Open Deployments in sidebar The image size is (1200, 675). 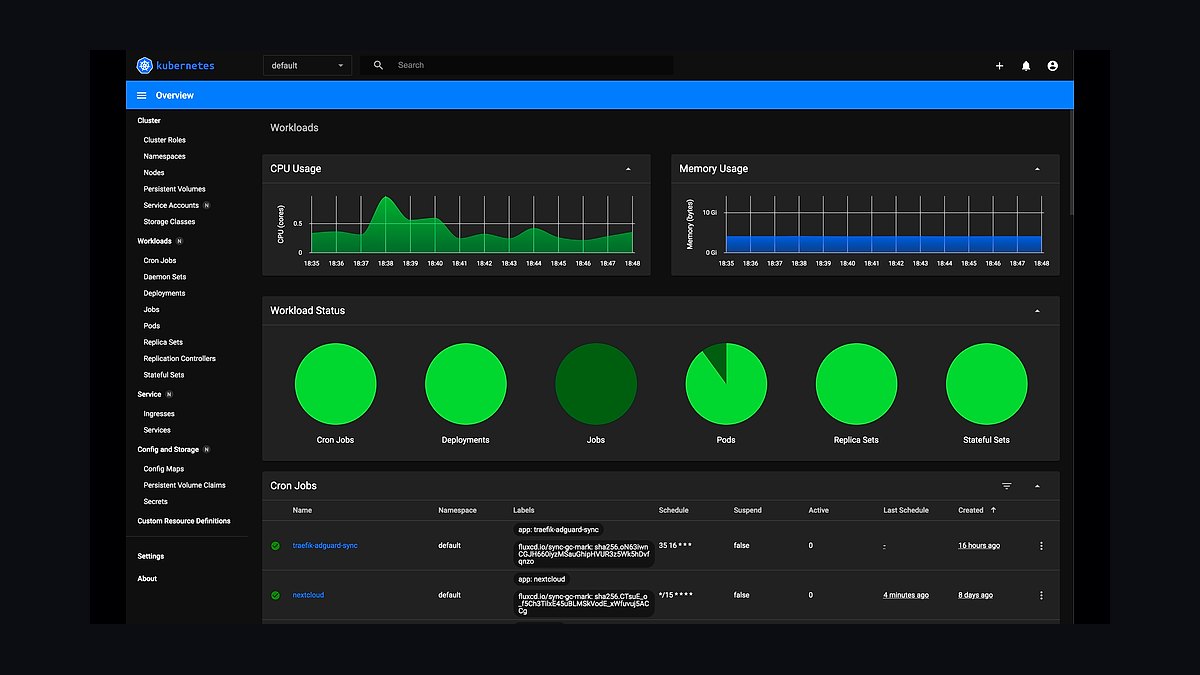tap(164, 293)
